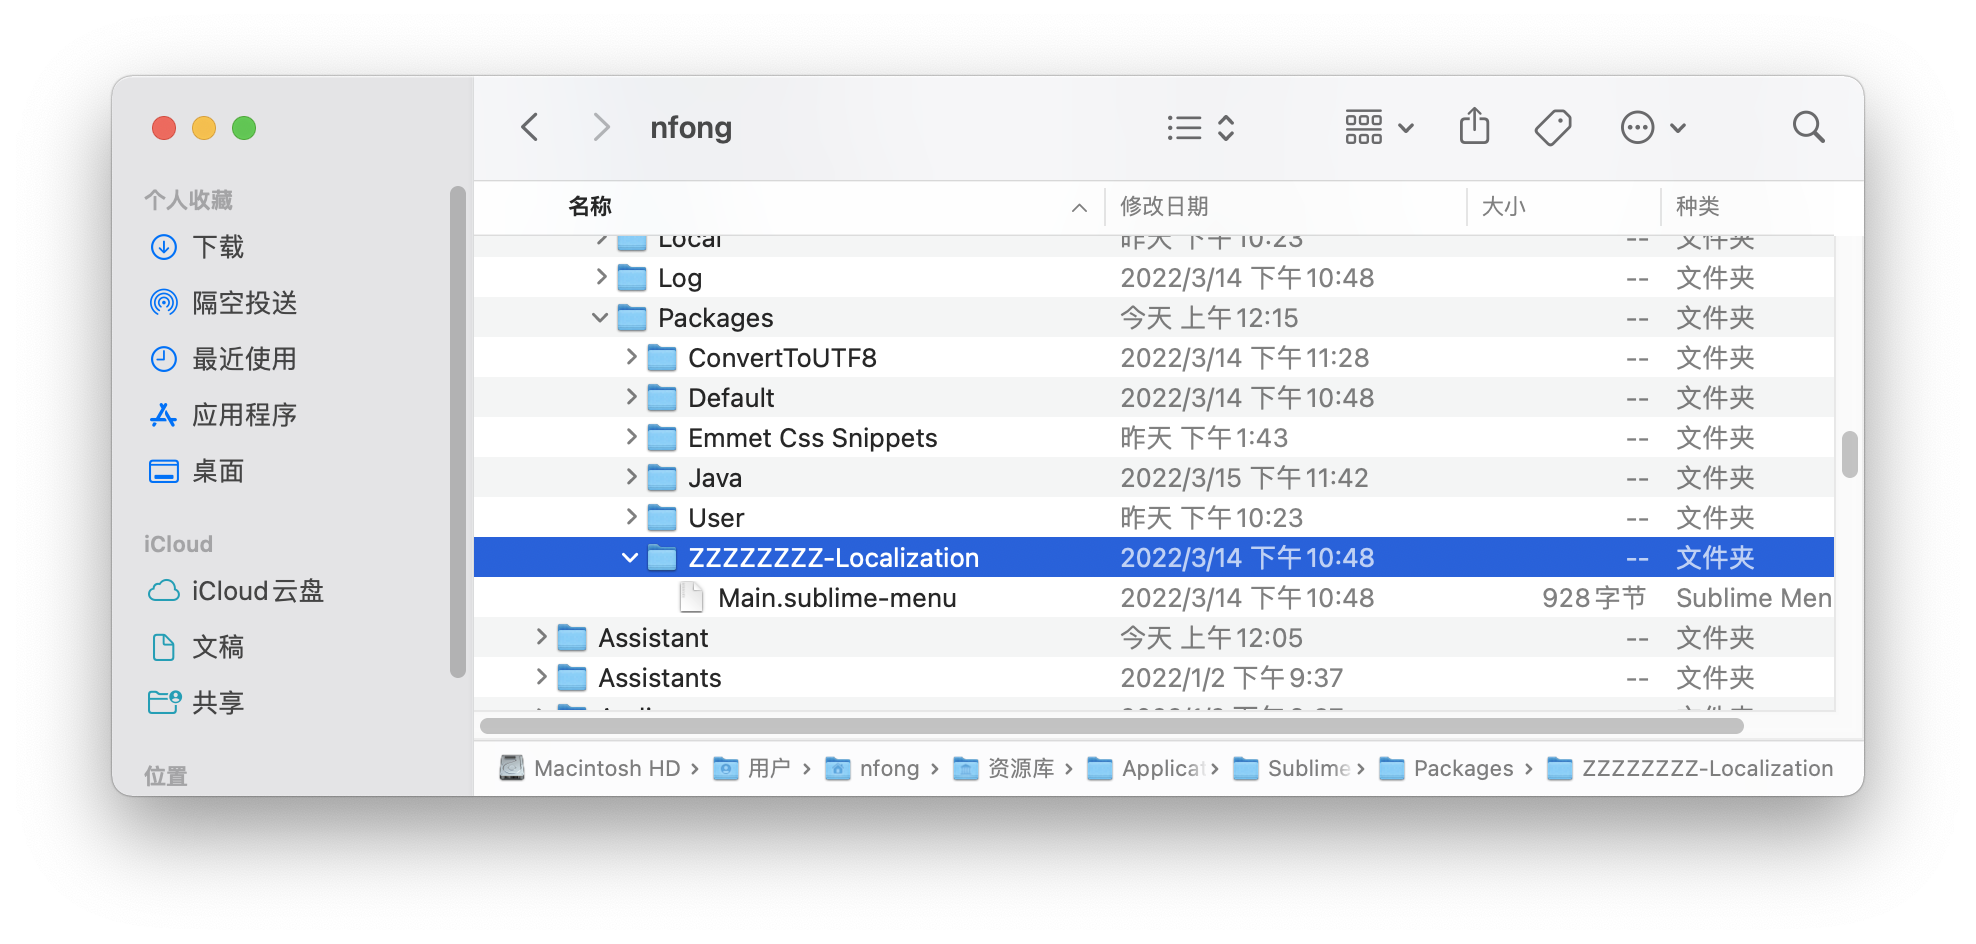Image resolution: width=1976 pixels, height=944 pixels.
Task: Select the Java folder icon
Action: (662, 478)
